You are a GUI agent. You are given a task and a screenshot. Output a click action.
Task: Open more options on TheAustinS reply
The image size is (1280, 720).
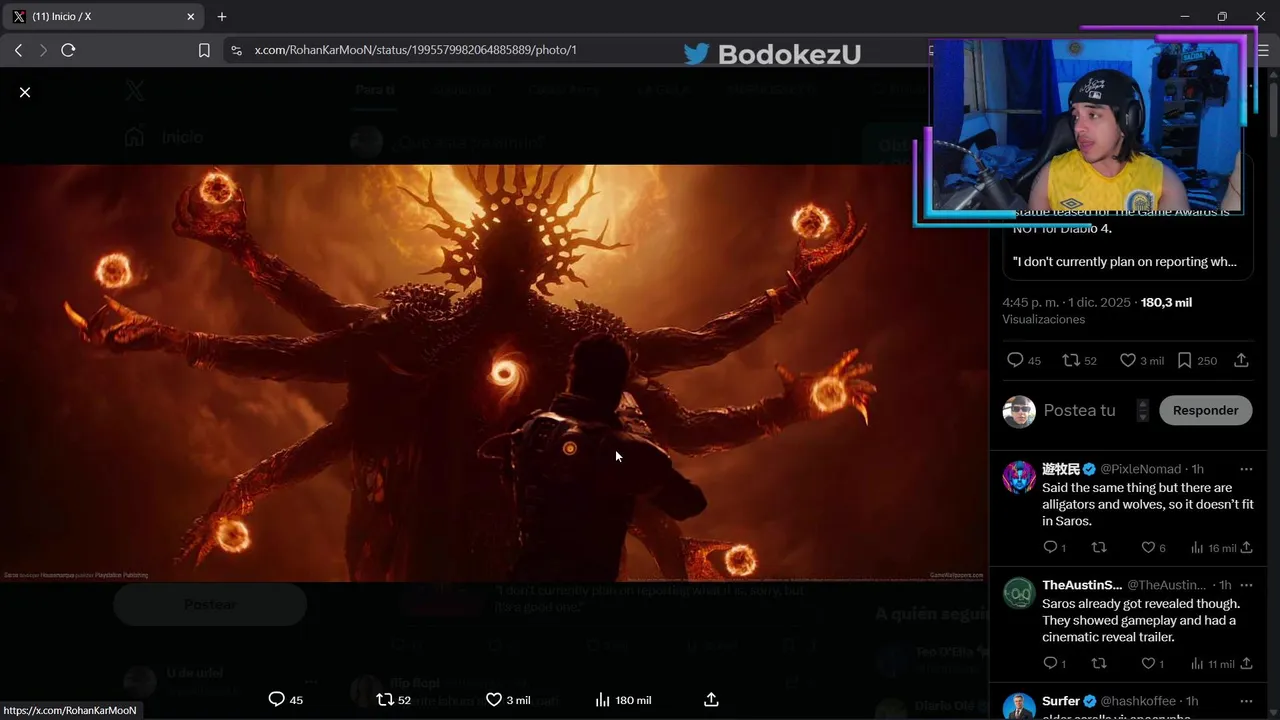point(1245,585)
